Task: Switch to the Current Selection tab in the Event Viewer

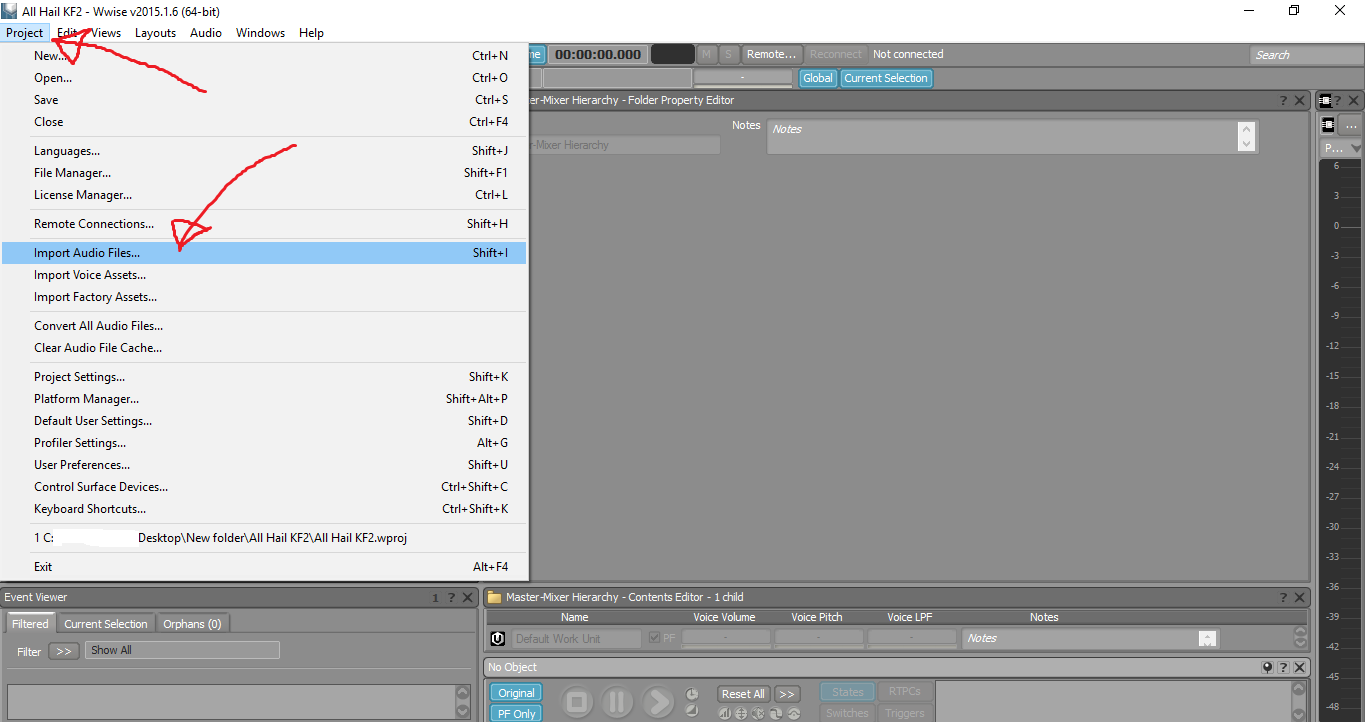Action: coord(106,624)
